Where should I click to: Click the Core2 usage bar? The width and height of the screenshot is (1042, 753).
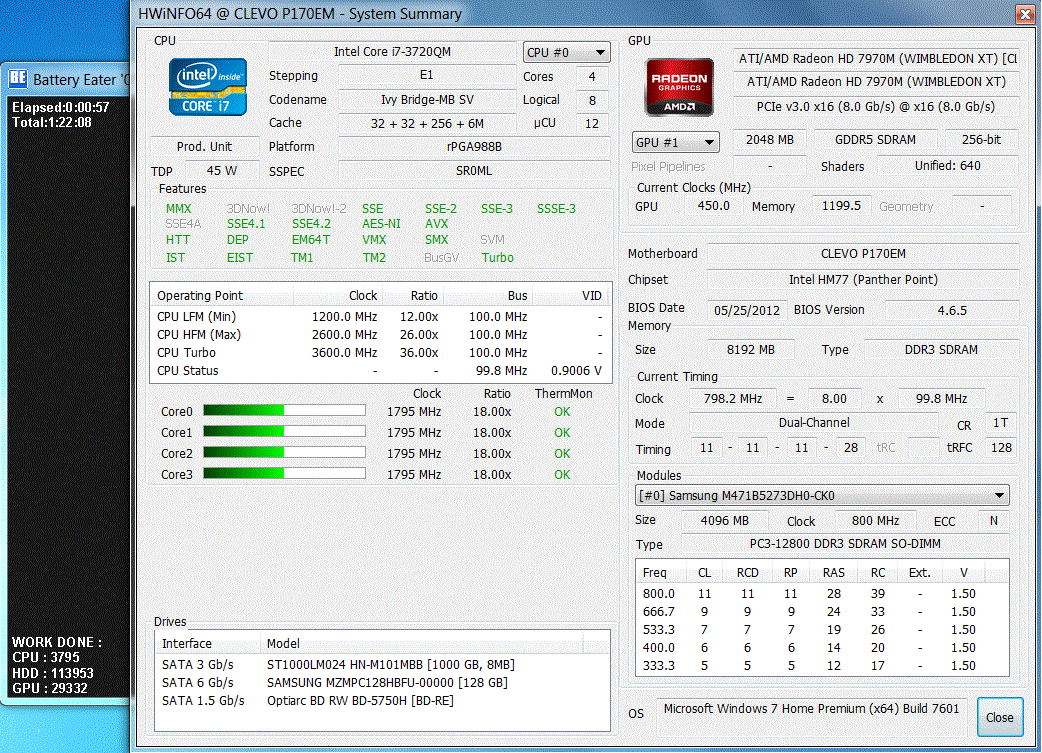point(284,453)
